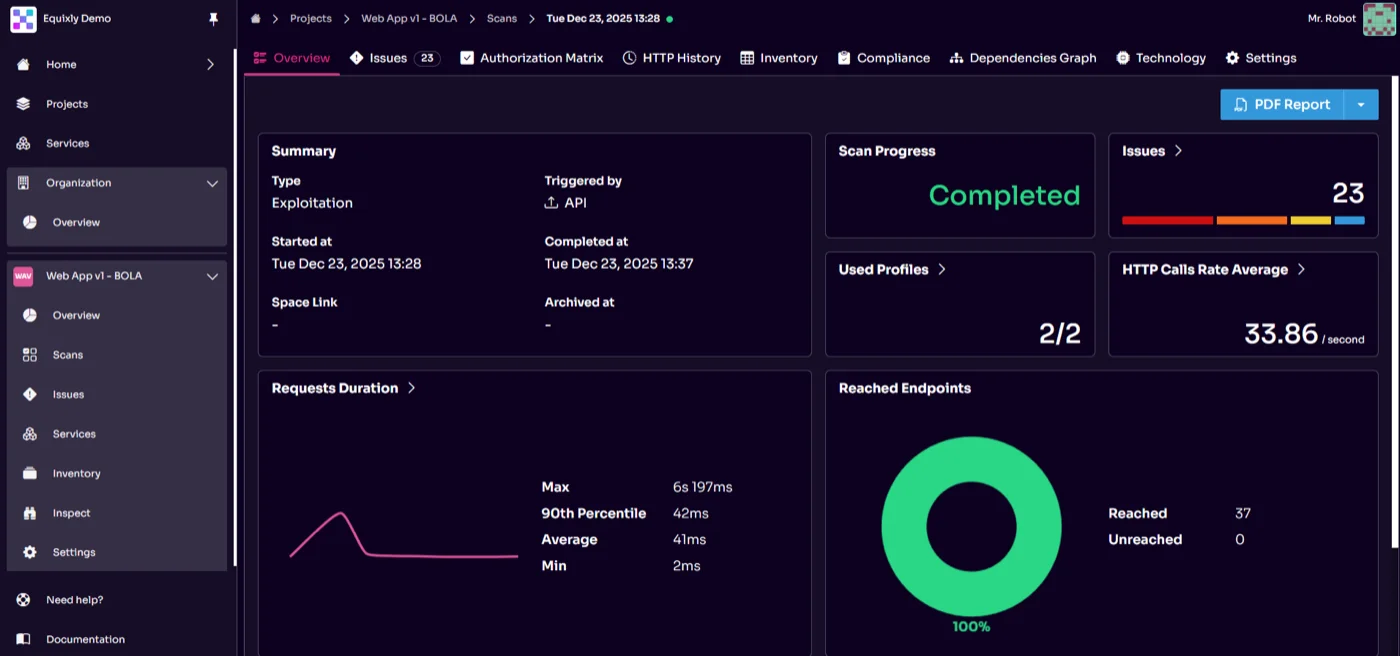This screenshot has height=656, width=1400.
Task: Open the Issues tab icon with diamond symbol
Action: (x=358, y=58)
